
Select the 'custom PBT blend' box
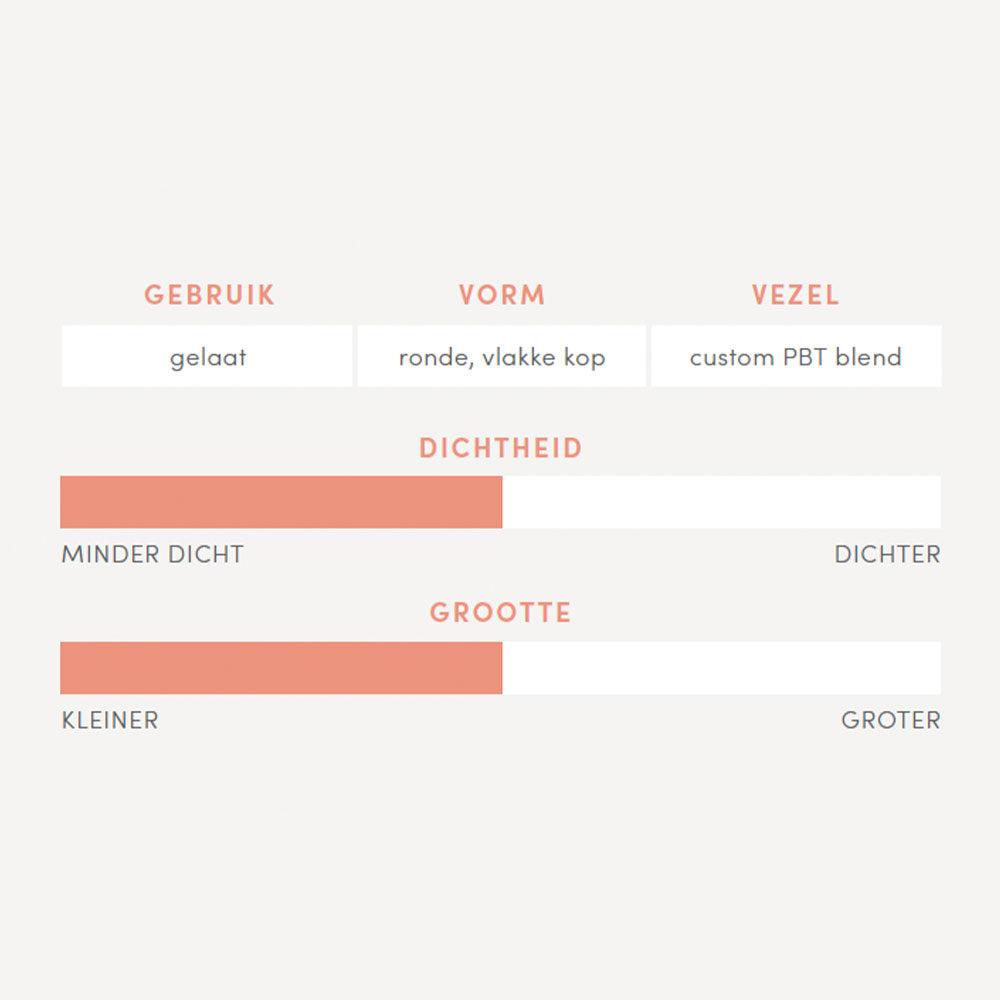pyautogui.click(x=797, y=356)
